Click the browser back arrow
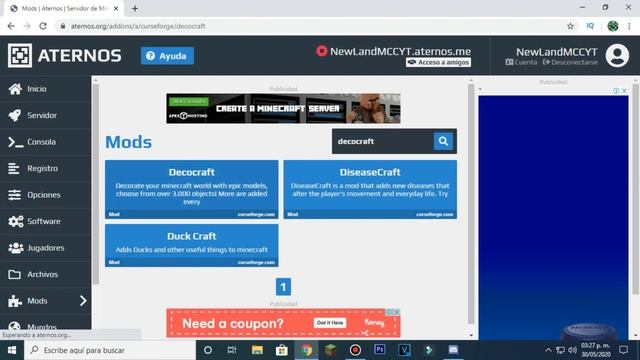The image size is (640, 360). 11,26
